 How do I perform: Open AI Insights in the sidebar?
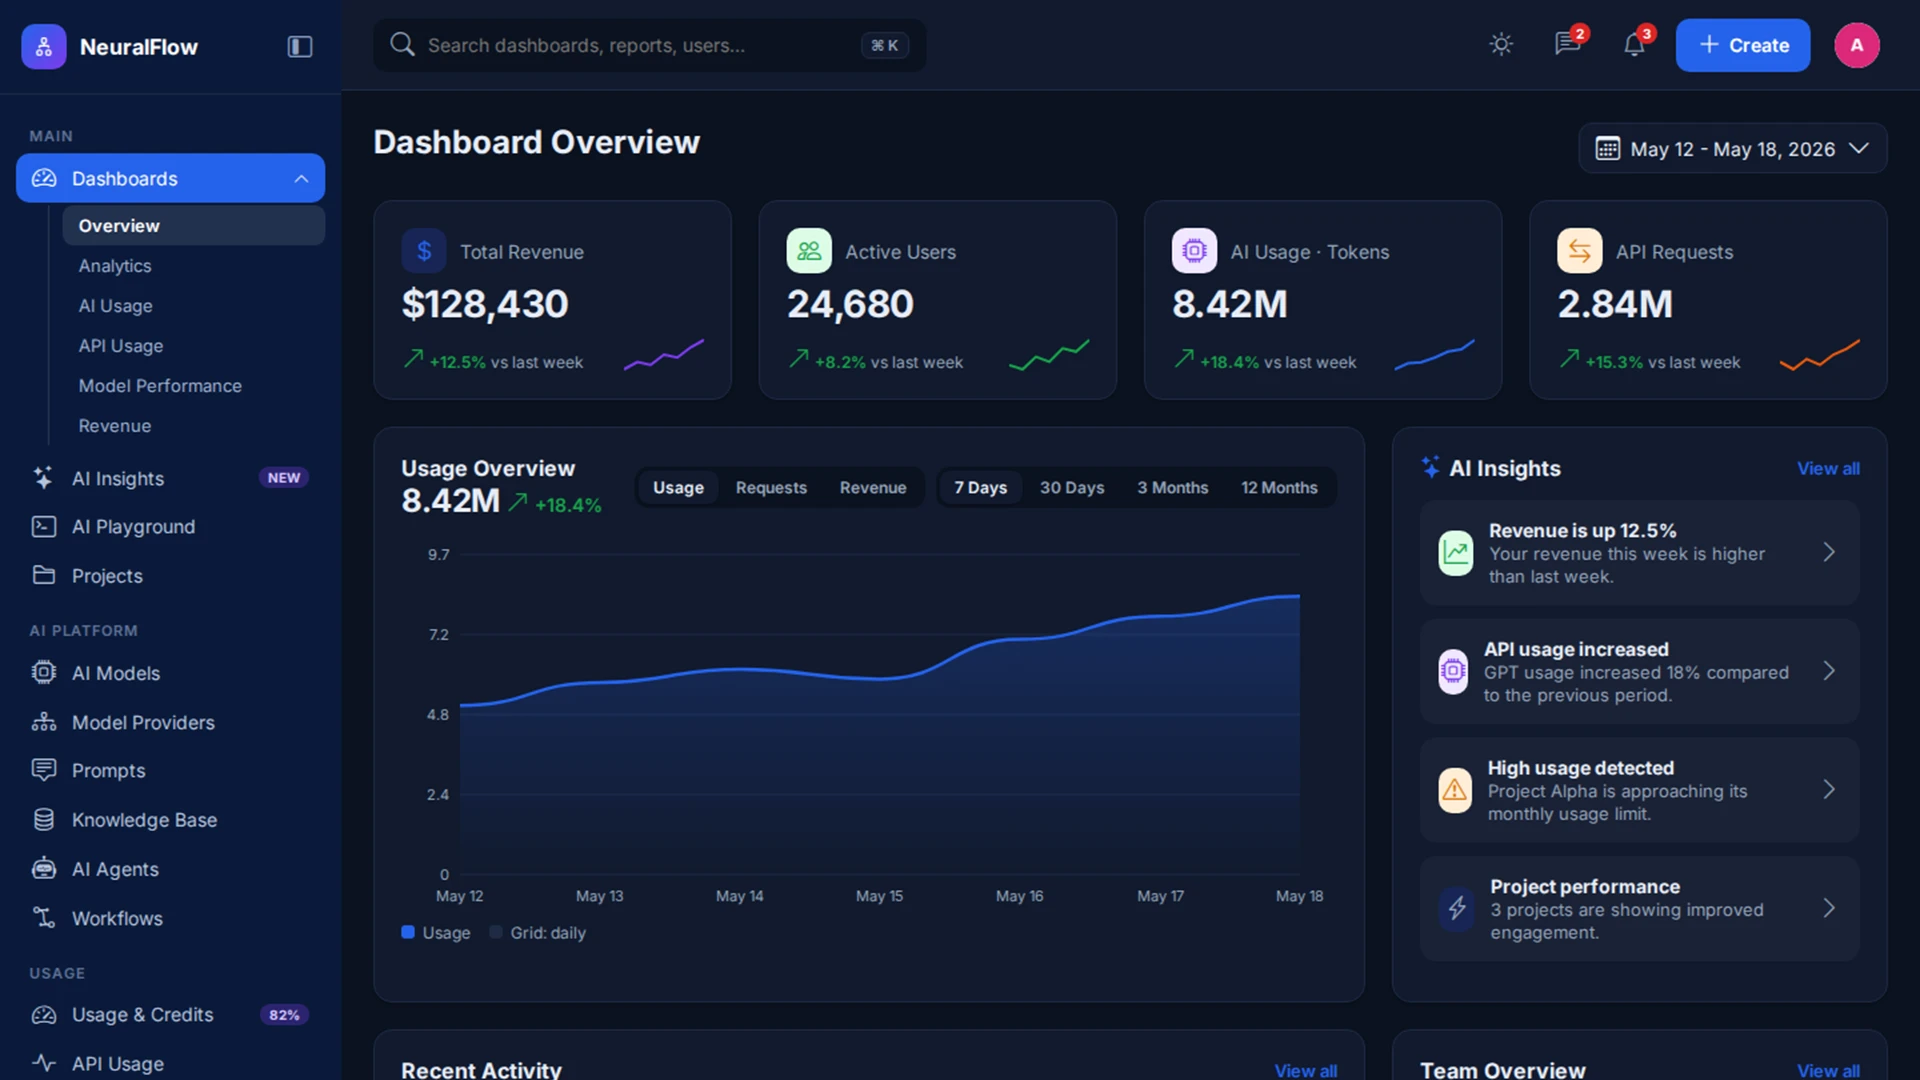(x=170, y=478)
